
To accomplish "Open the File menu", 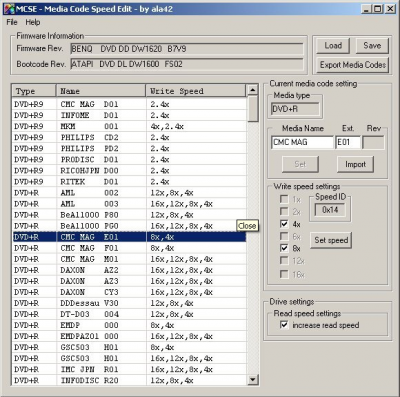I will [12, 22].
